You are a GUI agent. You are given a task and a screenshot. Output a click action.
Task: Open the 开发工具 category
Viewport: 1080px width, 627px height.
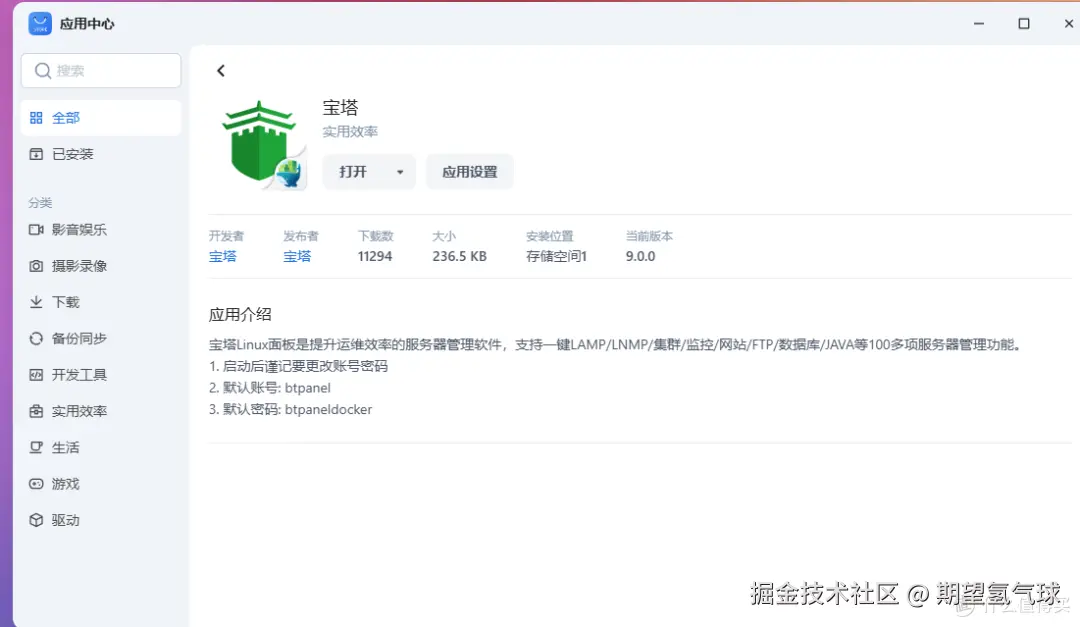pyautogui.click(x=101, y=375)
